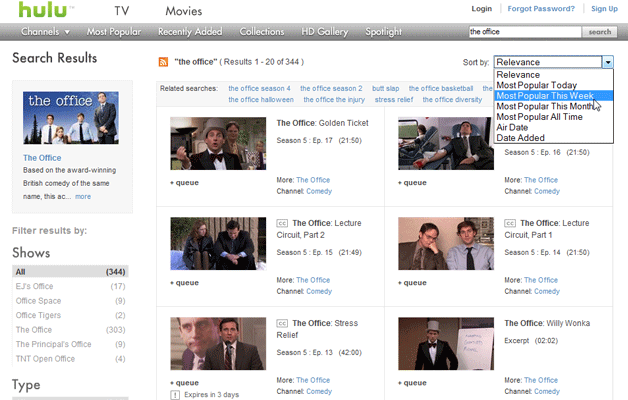Viewport: 628px width, 400px height.
Task: Sort results by Air Date
Action: pos(512,127)
